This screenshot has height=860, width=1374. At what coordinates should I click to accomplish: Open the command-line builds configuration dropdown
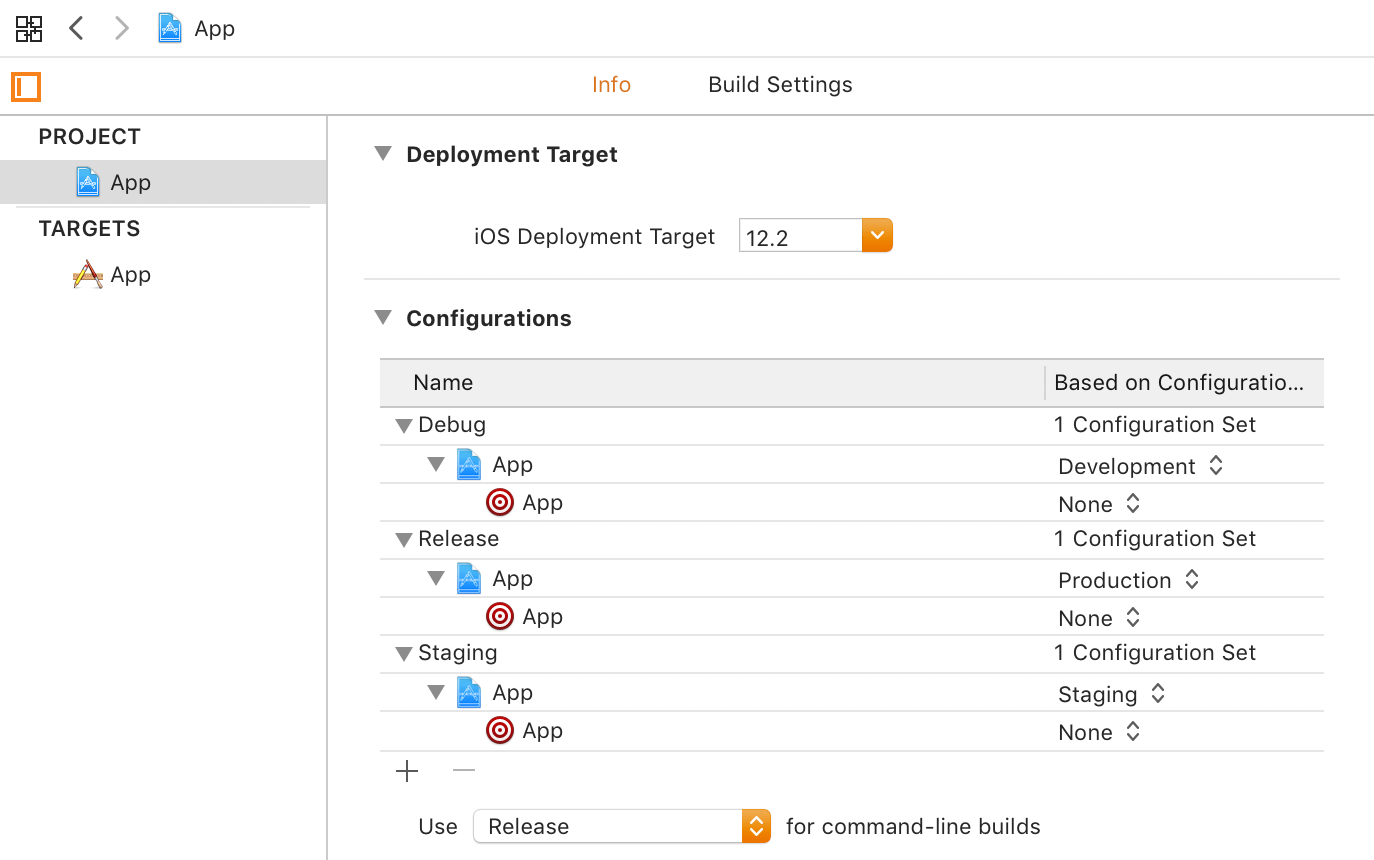(621, 826)
